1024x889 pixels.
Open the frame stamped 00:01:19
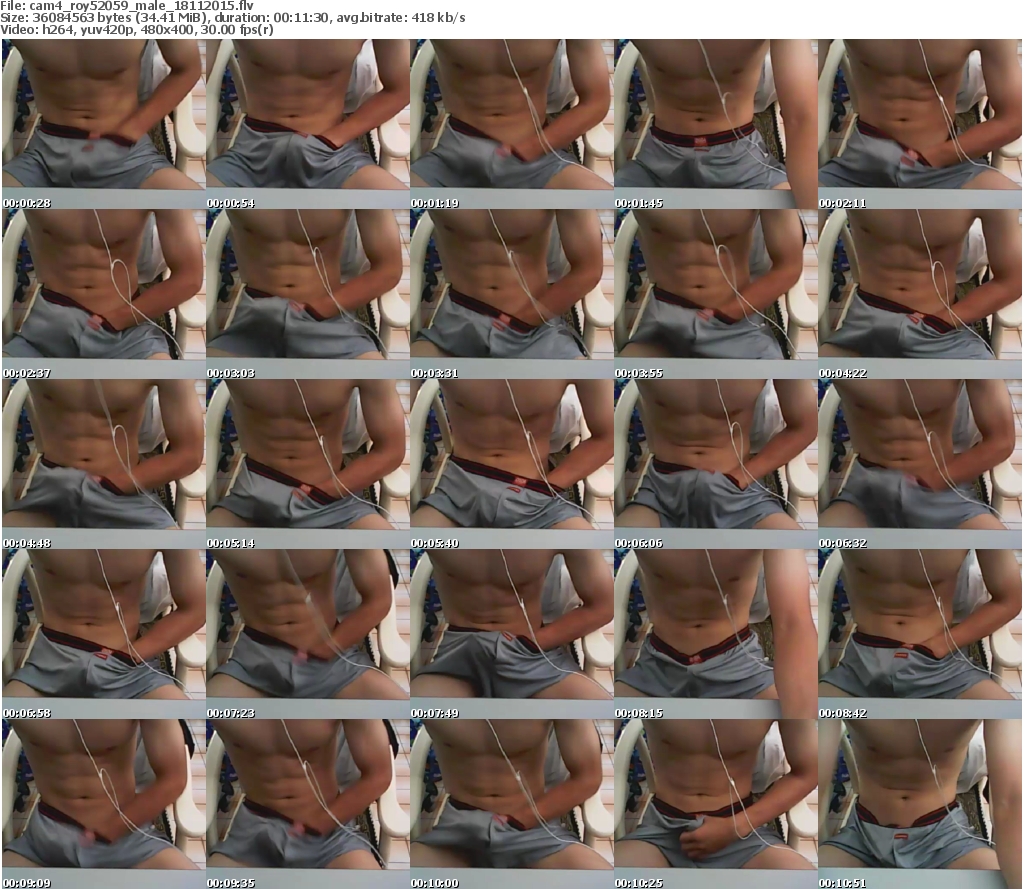(x=511, y=124)
